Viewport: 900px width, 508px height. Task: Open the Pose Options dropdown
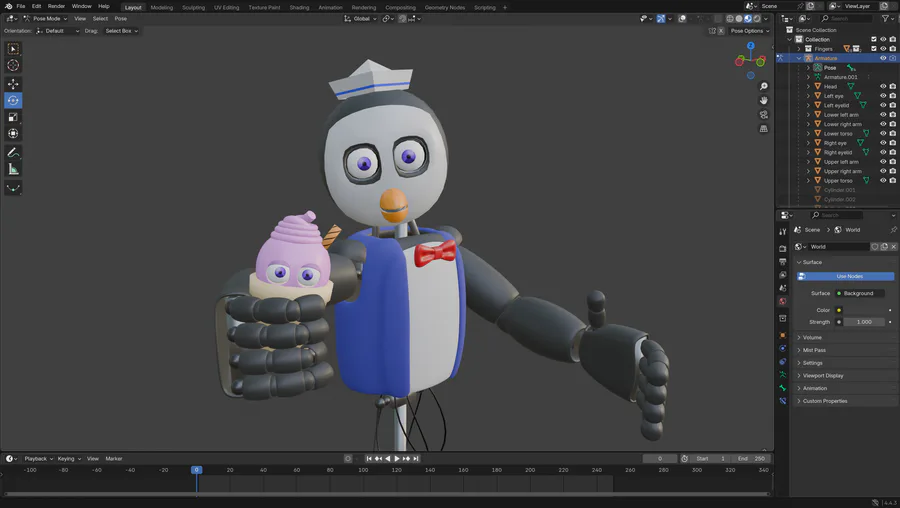pyautogui.click(x=750, y=31)
